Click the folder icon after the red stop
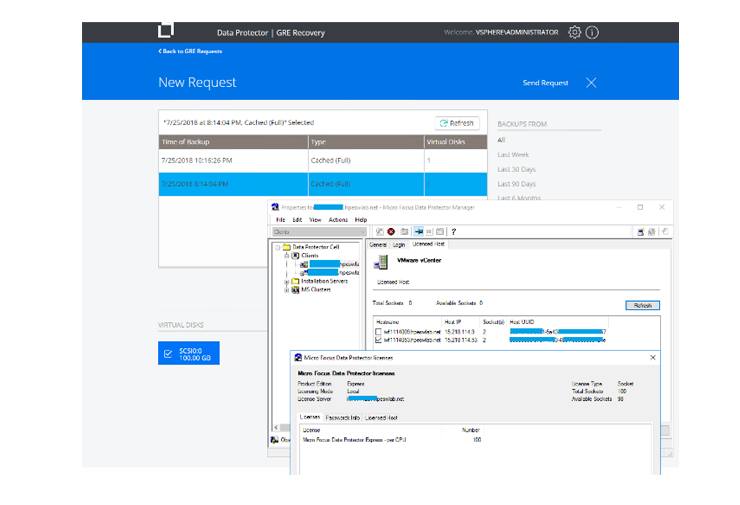This screenshot has width=740, height=505. coord(404,232)
